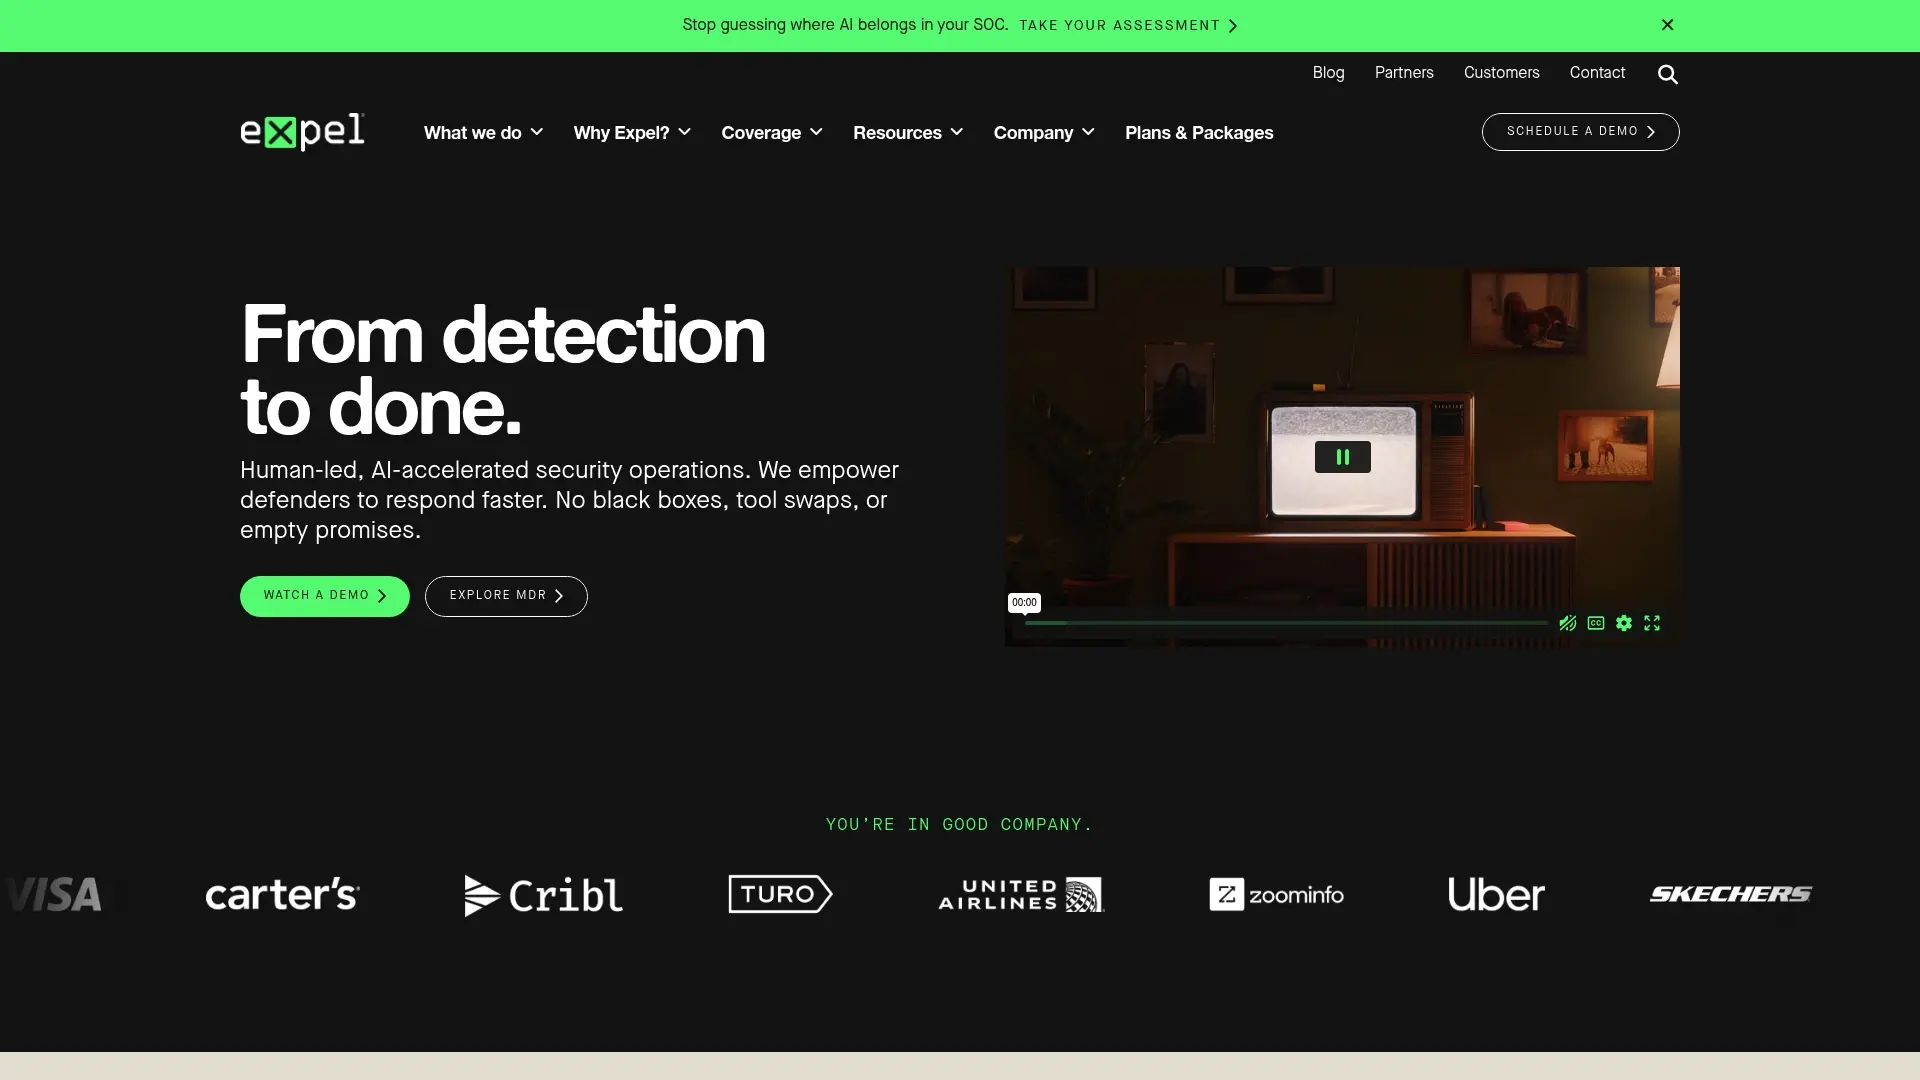Click the Watch a Demo button
This screenshot has height=1080, width=1920.
[x=325, y=596]
